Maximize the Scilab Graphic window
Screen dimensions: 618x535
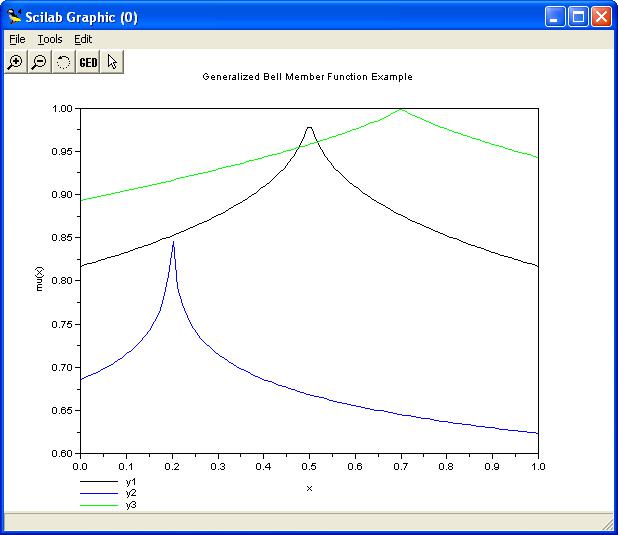pos(578,17)
